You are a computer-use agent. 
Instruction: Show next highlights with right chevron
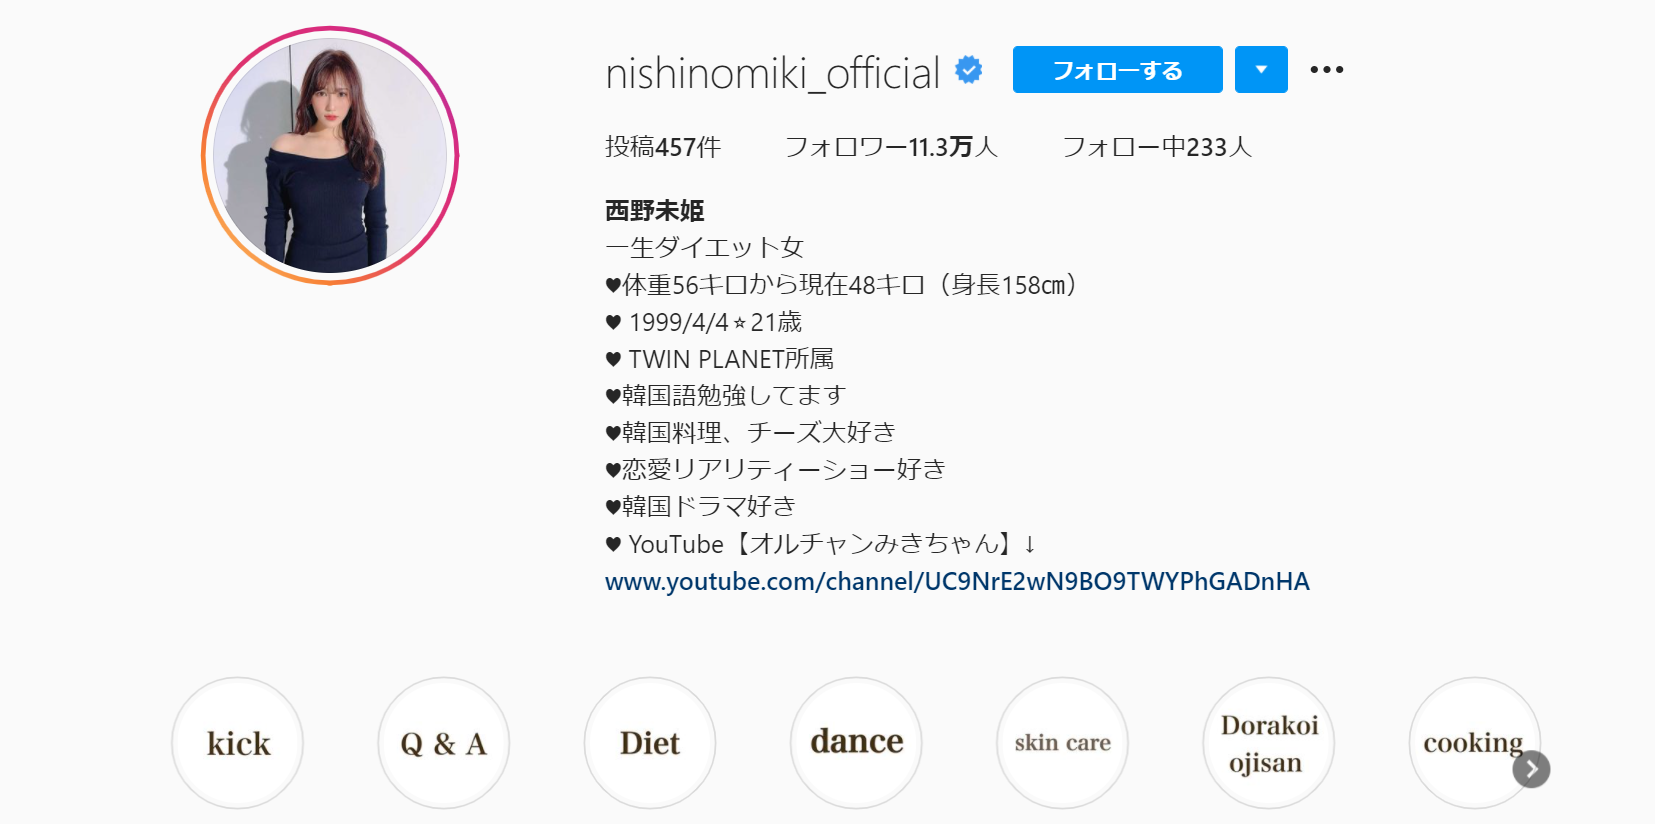coord(1531,769)
